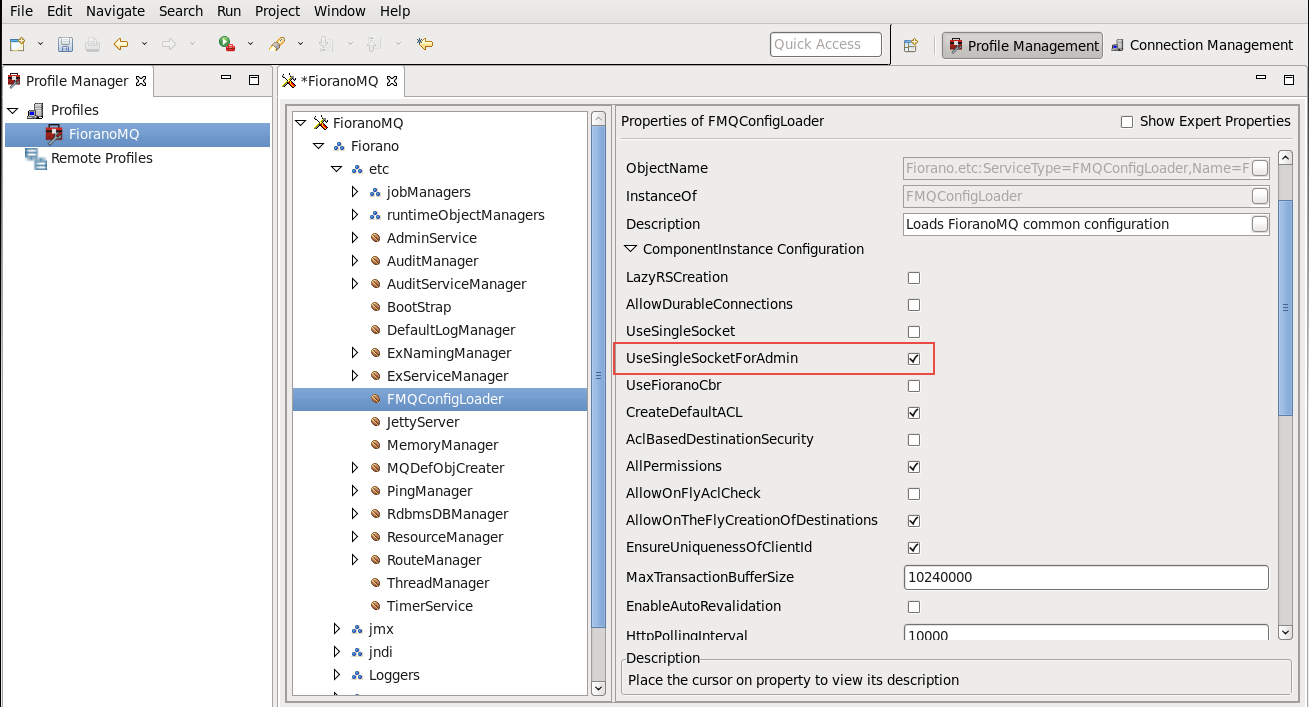Click the Forward navigation arrow icon
The image size is (1309, 707).
coord(169,44)
